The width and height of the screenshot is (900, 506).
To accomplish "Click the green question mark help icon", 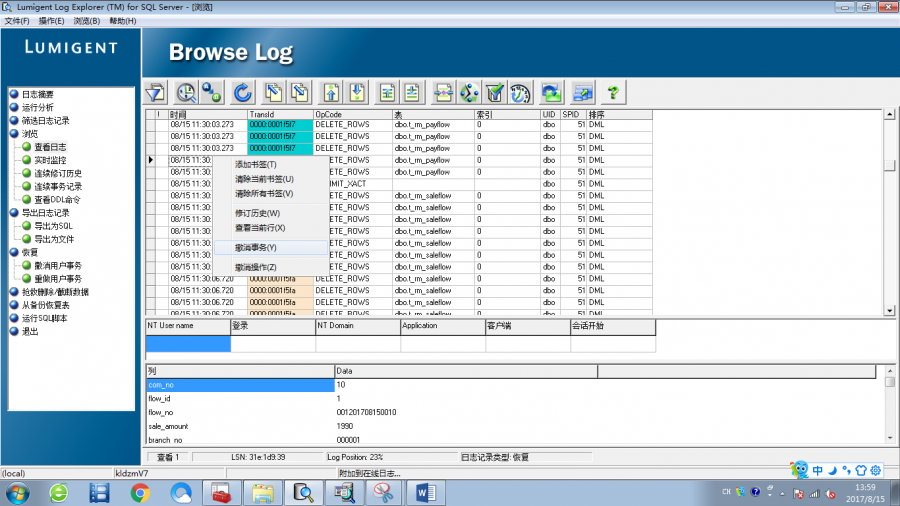I will [x=613, y=92].
